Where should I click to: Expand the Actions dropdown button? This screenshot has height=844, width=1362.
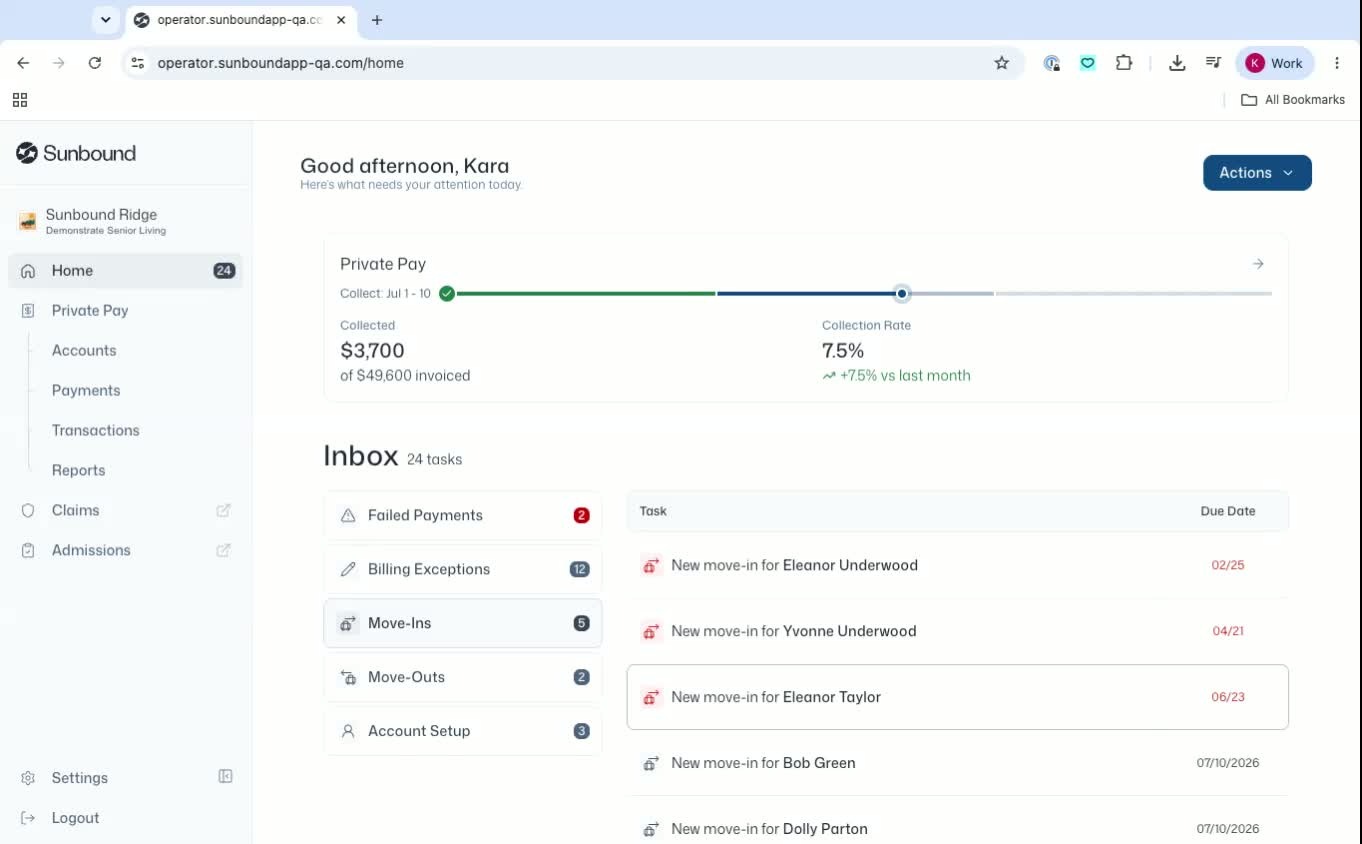1257,173
